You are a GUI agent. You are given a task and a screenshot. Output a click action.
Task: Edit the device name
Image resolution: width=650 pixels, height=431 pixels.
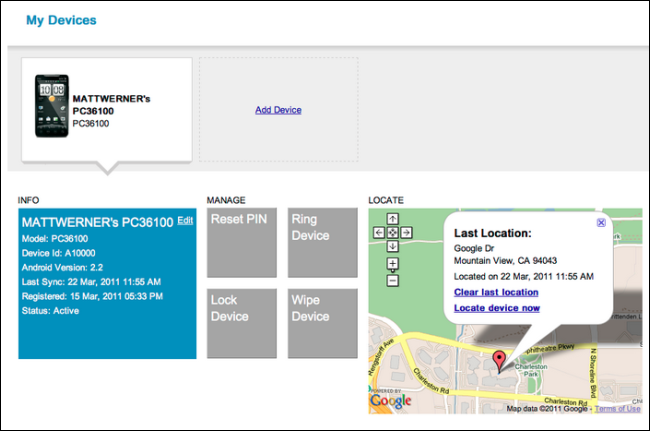coord(185,220)
